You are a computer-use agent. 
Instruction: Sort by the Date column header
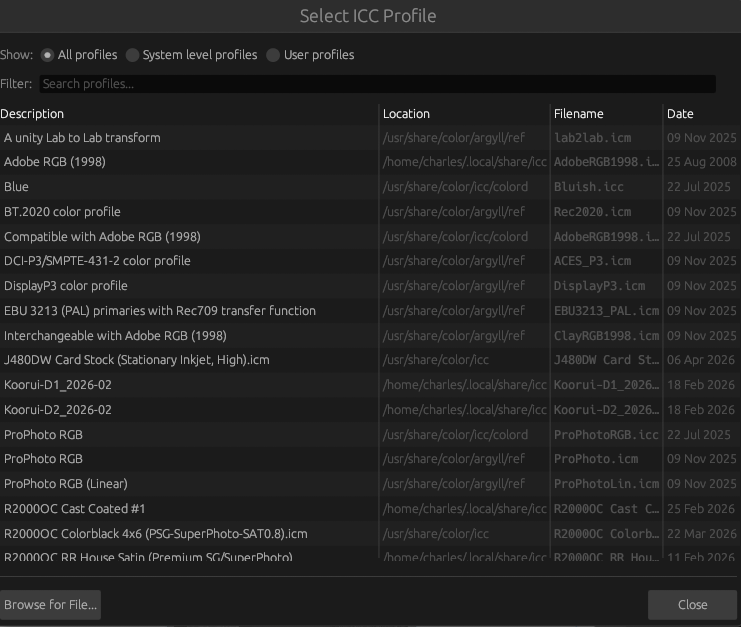pyautogui.click(x=680, y=114)
